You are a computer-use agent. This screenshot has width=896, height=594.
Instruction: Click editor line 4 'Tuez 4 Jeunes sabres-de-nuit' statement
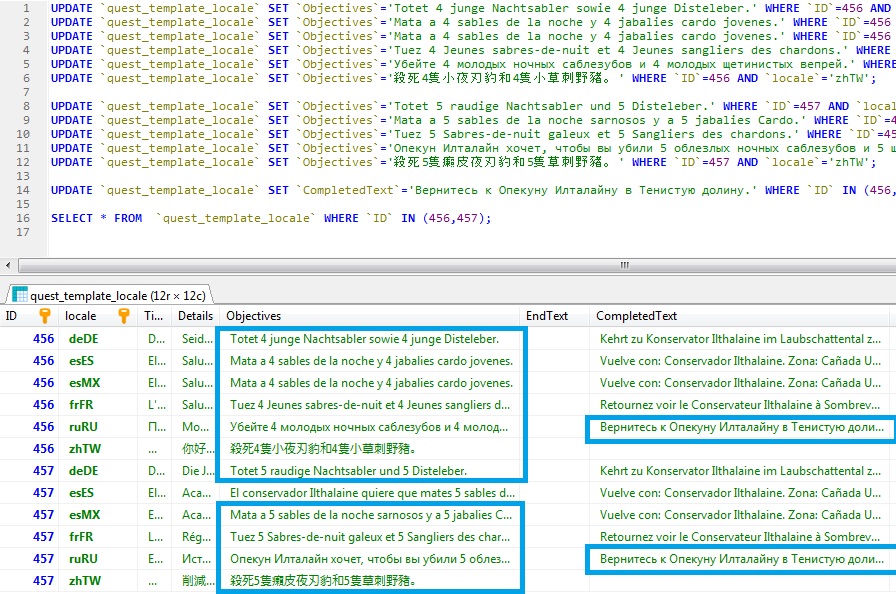(x=473, y=50)
